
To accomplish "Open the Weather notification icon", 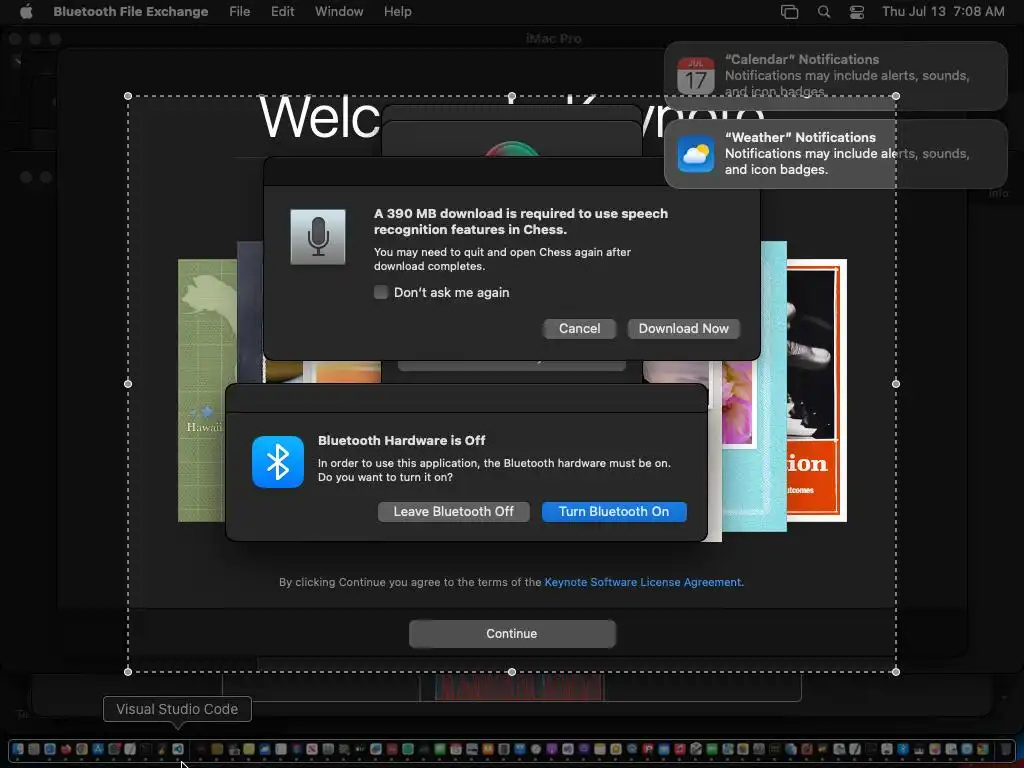I will coord(696,154).
